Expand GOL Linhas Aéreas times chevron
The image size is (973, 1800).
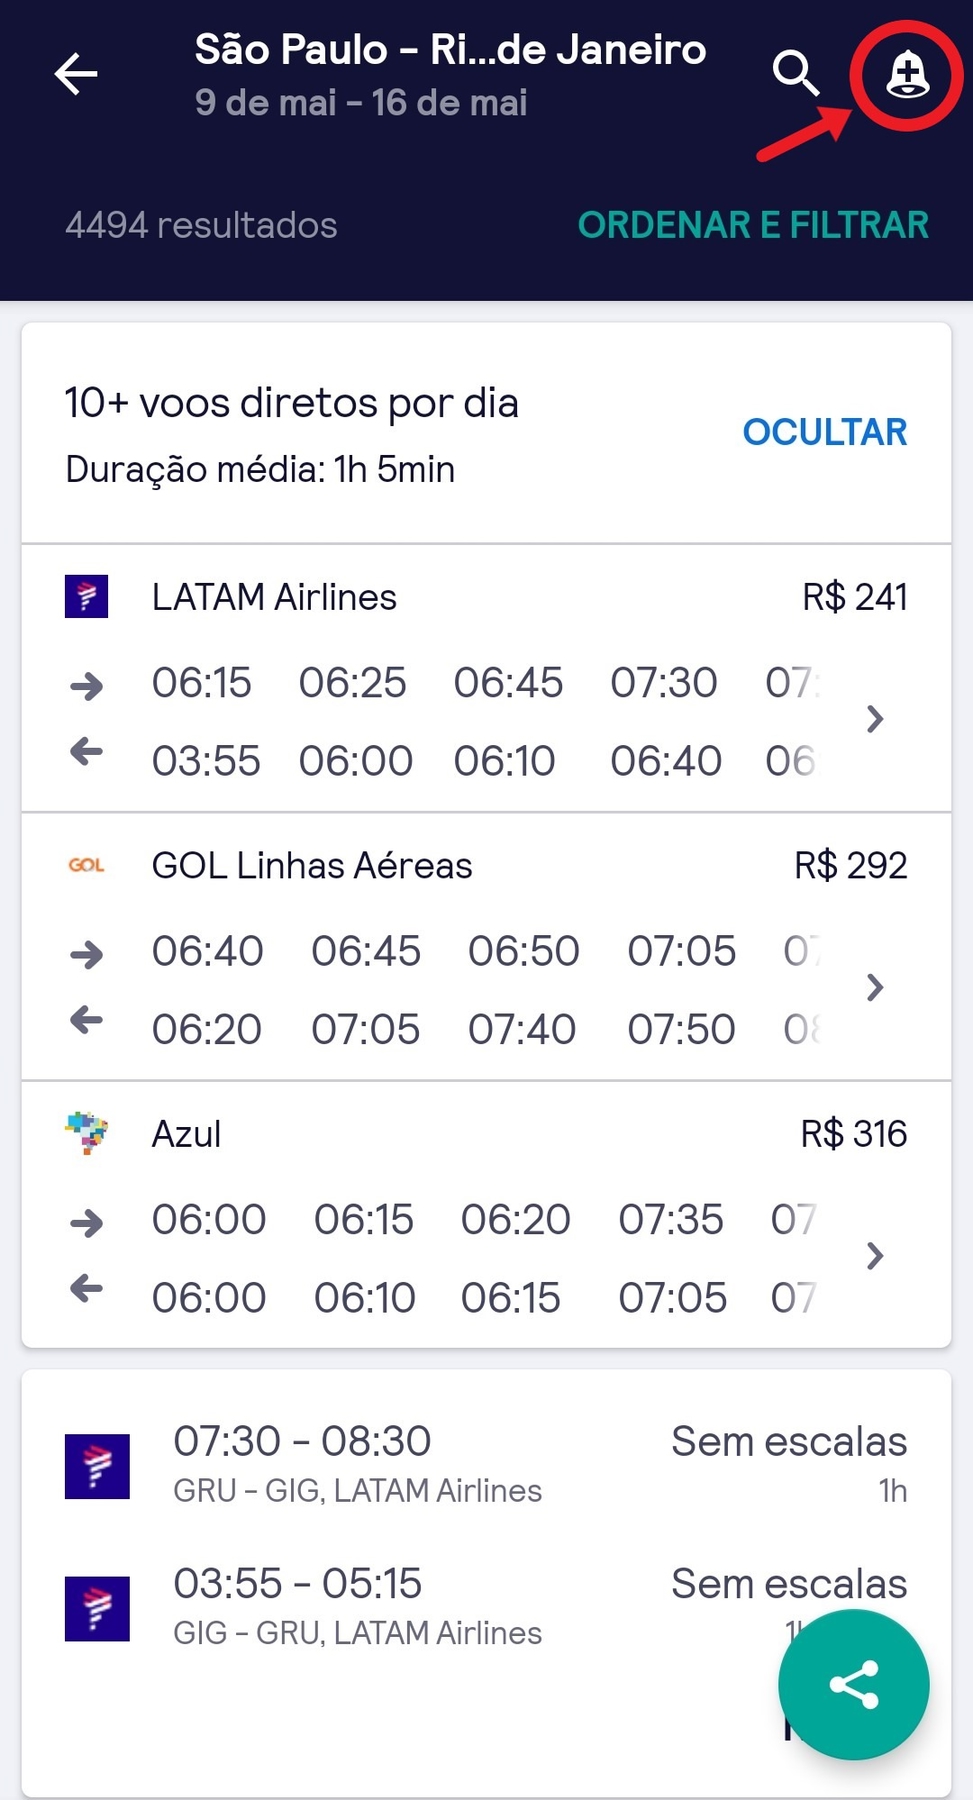[875, 987]
